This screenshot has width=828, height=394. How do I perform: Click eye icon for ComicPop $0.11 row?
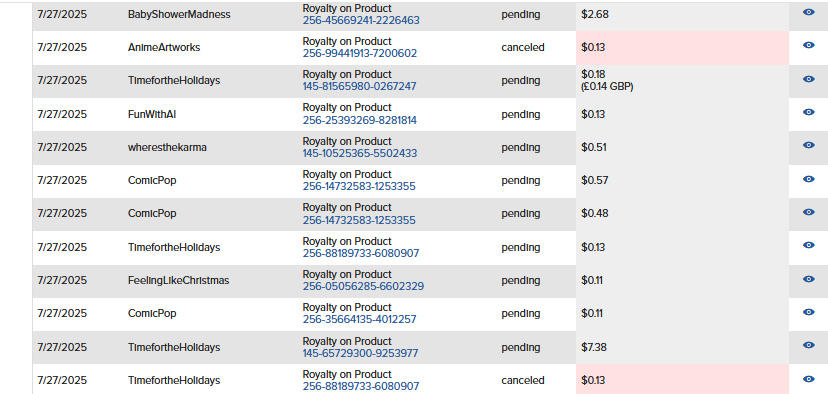808,312
